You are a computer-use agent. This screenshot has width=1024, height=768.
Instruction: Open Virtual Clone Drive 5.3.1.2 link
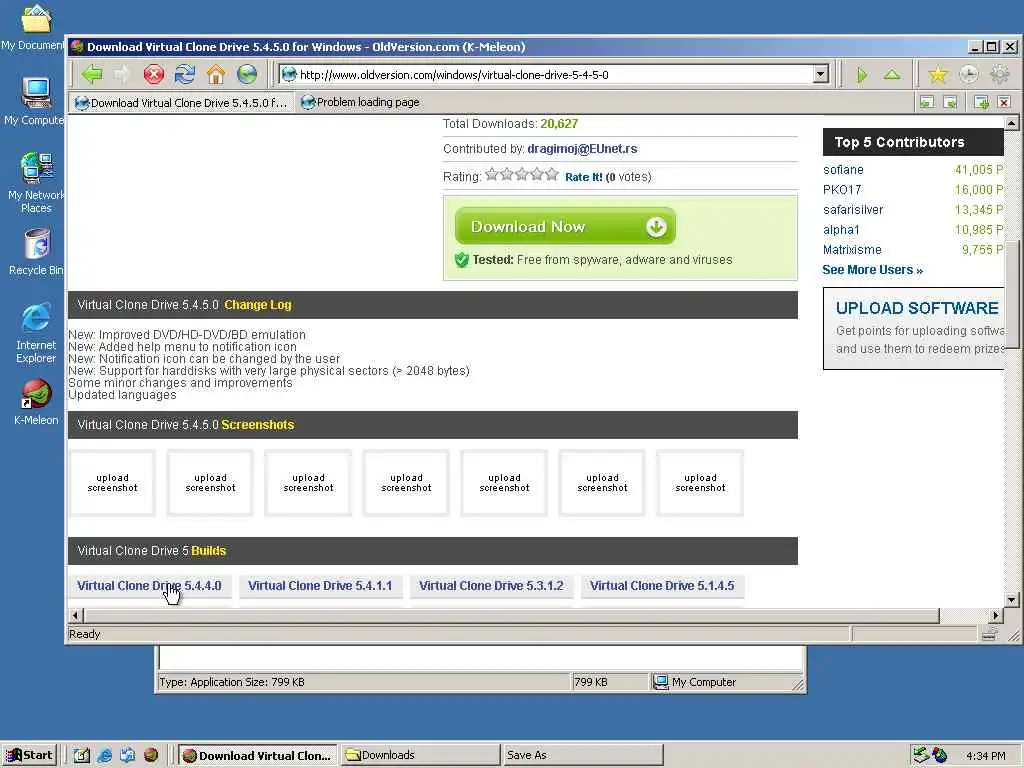[491, 586]
